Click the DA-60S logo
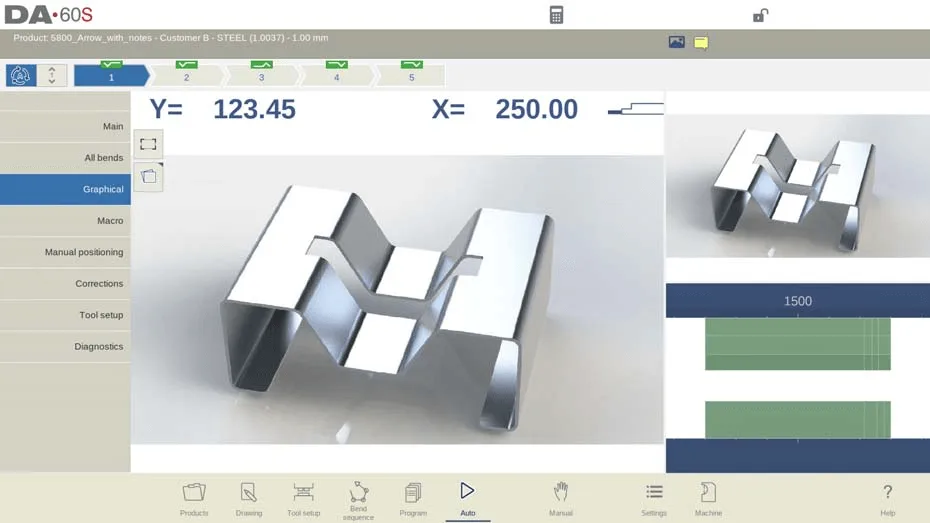 pos(49,15)
